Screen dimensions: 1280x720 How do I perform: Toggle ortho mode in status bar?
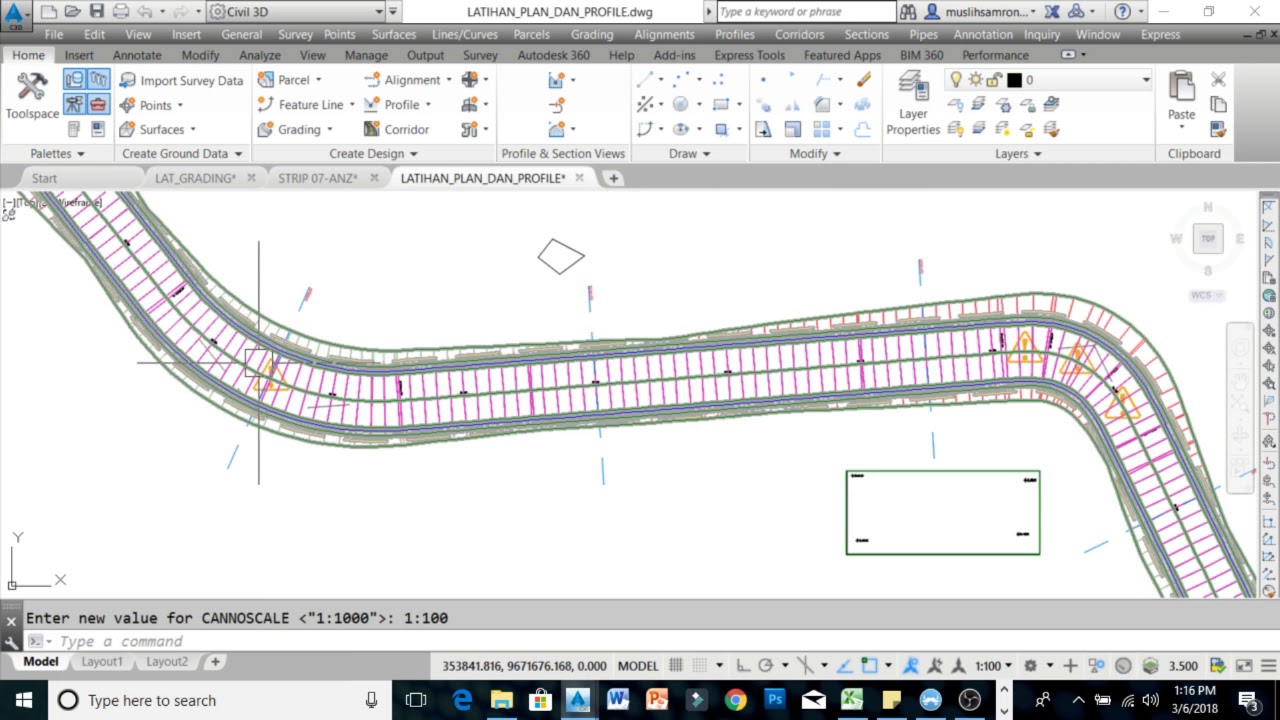click(x=743, y=666)
